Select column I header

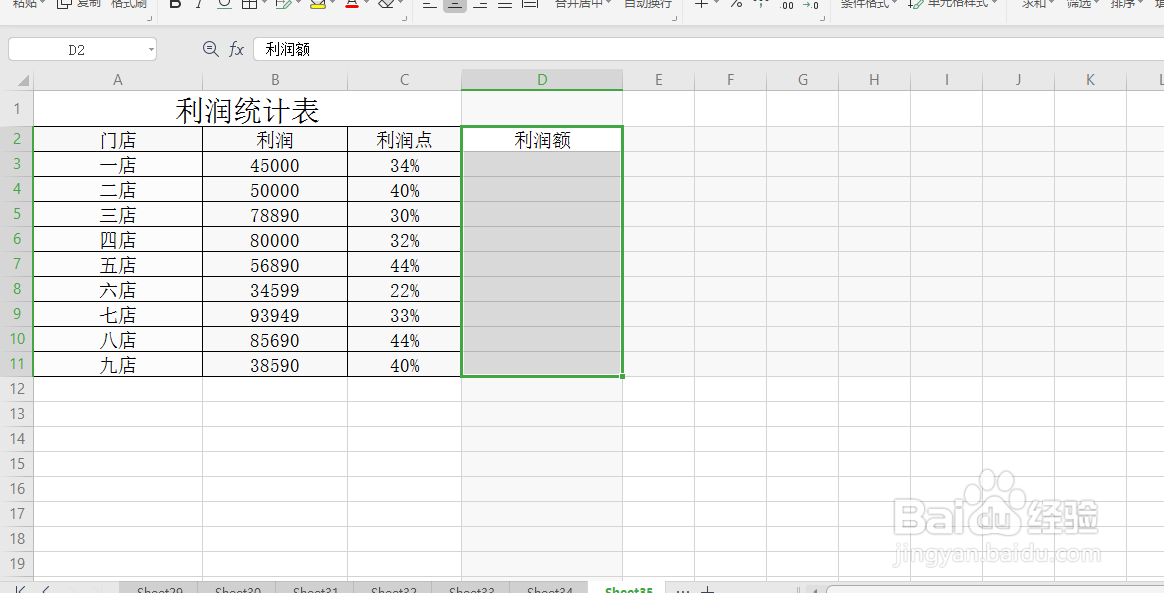(946, 79)
